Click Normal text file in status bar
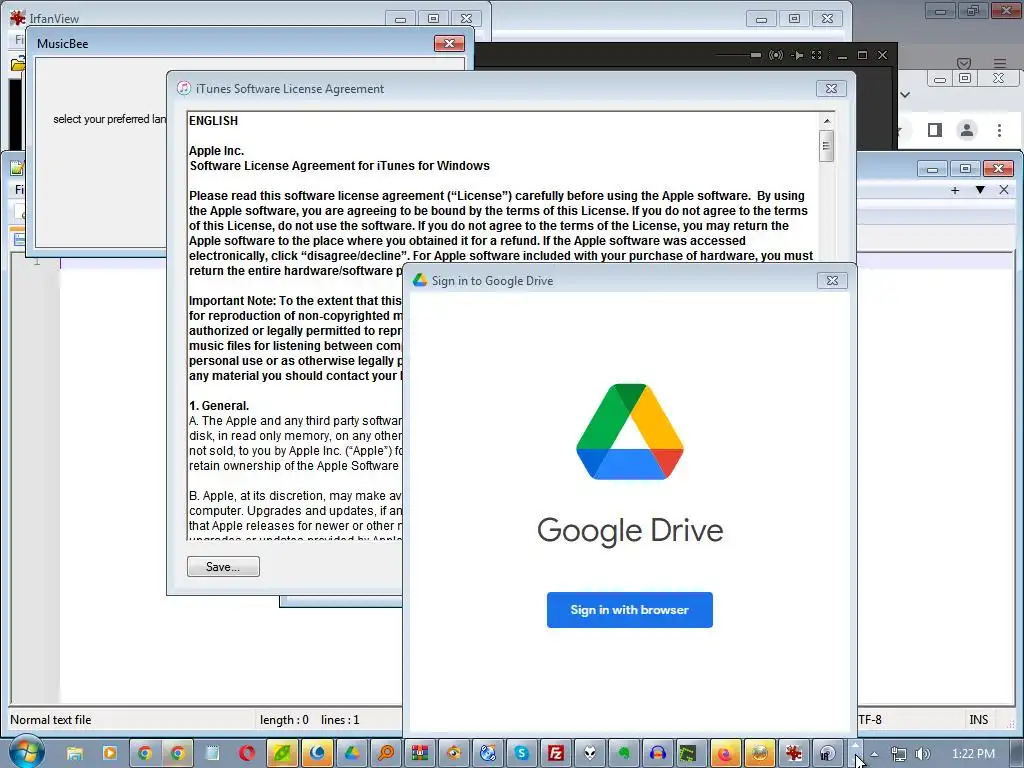Screen dimensions: 1024x768 point(51,720)
